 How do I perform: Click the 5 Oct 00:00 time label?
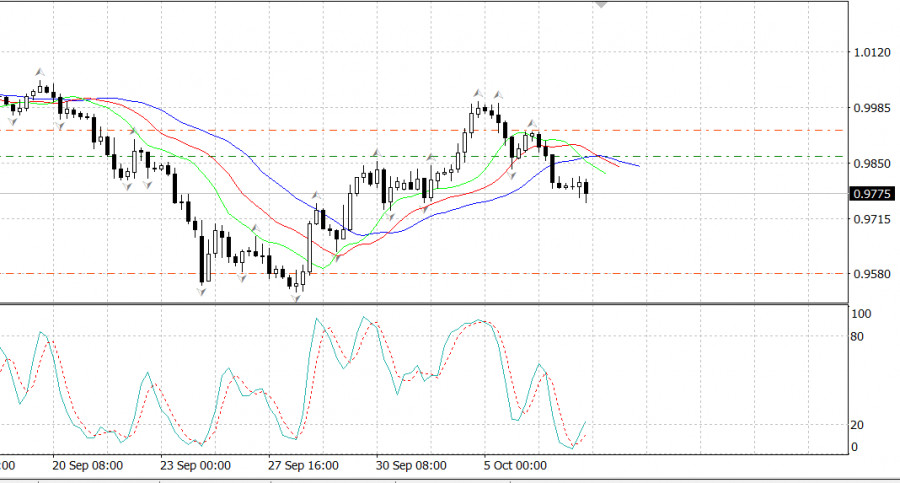[517, 466]
